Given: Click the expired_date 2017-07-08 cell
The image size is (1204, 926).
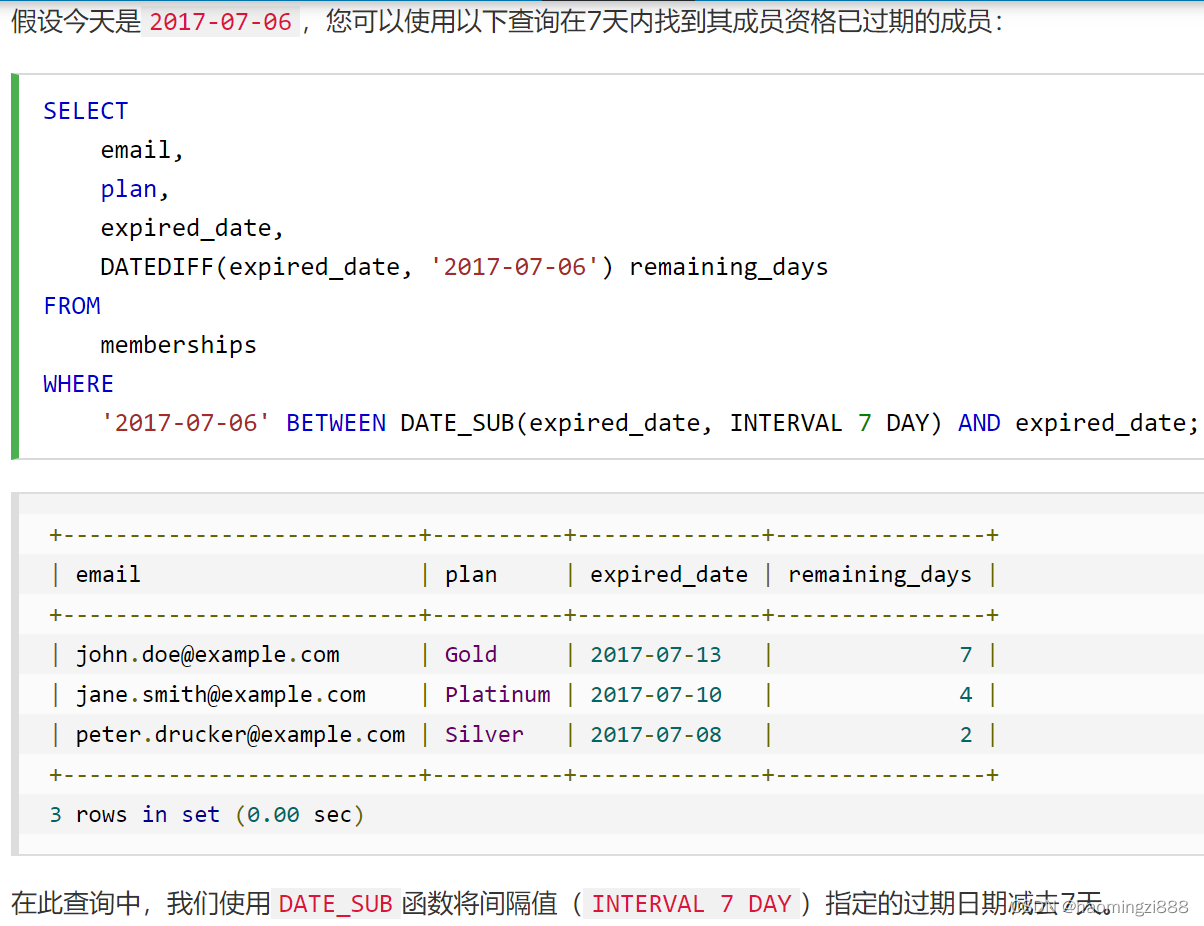Looking at the screenshot, I should coord(656,734).
